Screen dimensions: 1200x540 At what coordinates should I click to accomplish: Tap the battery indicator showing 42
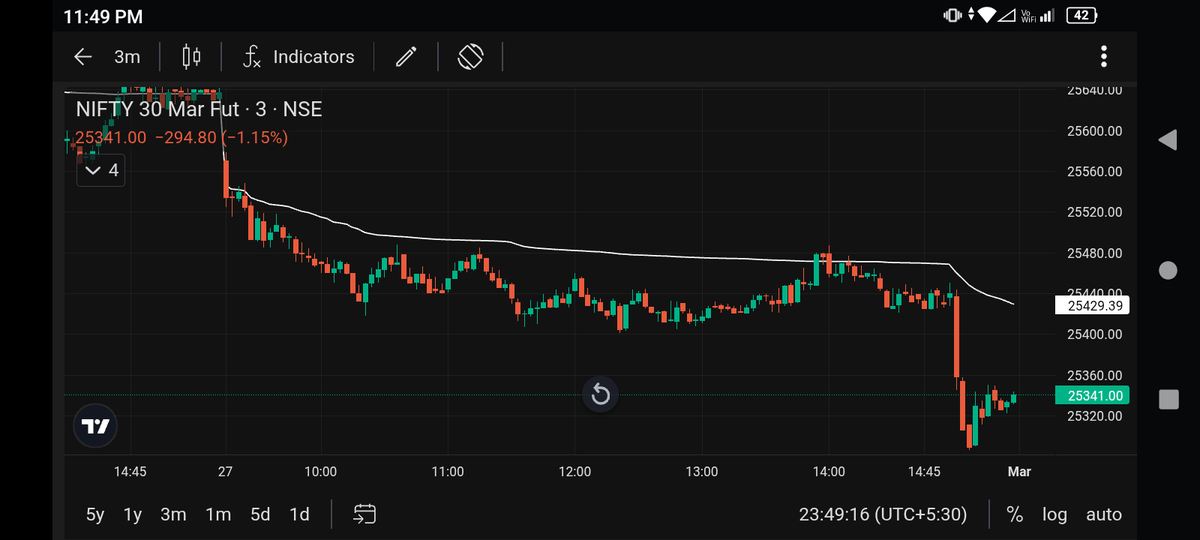point(1083,15)
